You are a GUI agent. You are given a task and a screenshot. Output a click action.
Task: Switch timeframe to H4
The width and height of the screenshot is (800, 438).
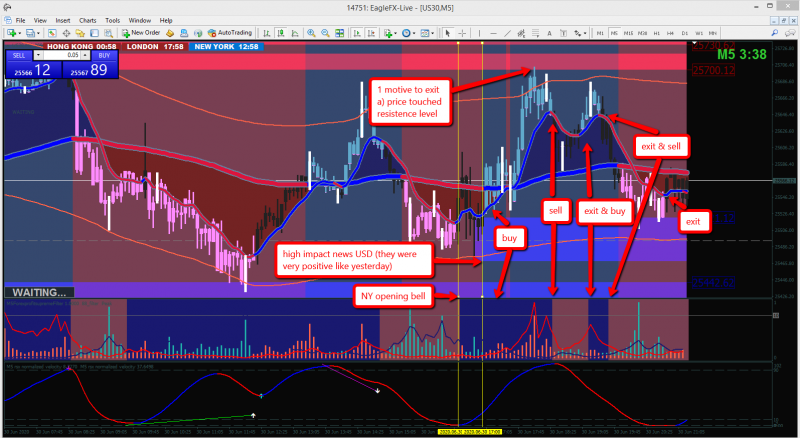[x=670, y=33]
